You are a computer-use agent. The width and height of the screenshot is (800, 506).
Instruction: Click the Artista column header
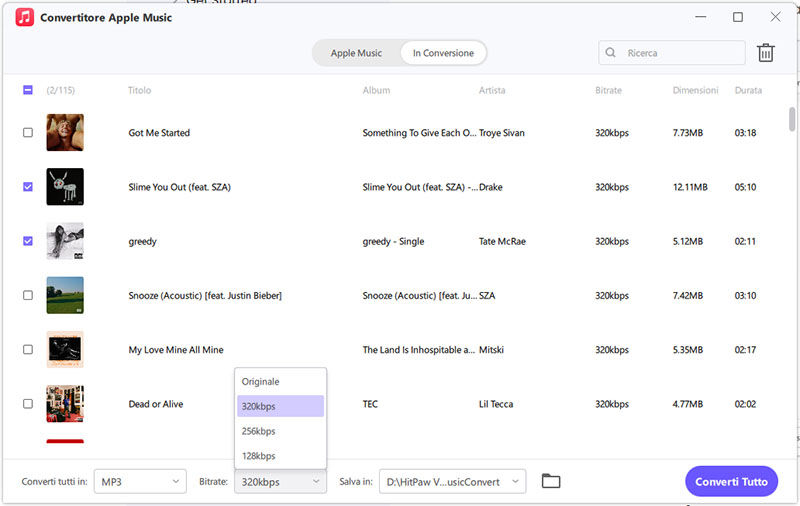492,90
